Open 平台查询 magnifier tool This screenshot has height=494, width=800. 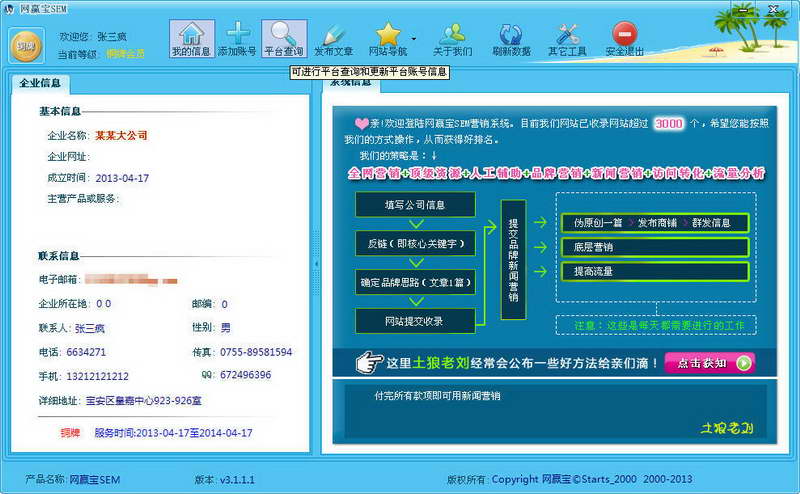tap(284, 38)
